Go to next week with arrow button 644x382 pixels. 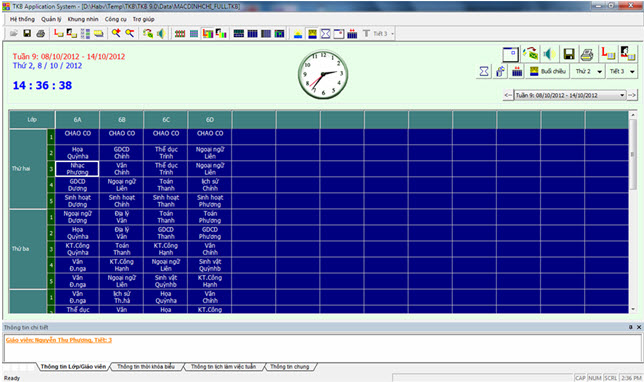(632, 95)
